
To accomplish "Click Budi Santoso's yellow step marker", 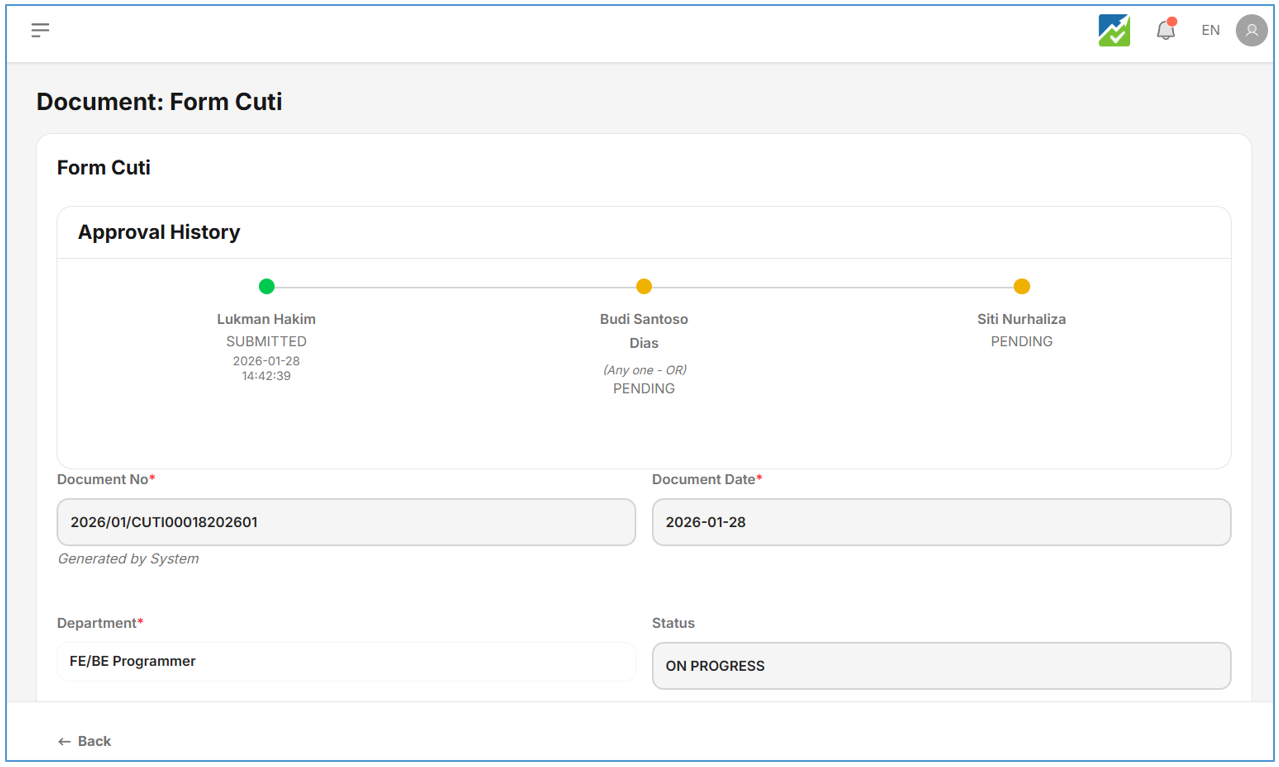I will (x=644, y=287).
